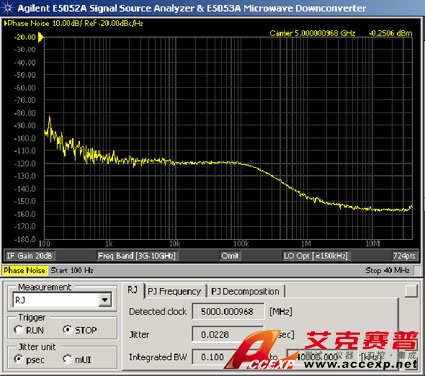Click the Agilent title bar app icon
Viewport: 425px width, 376px height.
point(7,8)
